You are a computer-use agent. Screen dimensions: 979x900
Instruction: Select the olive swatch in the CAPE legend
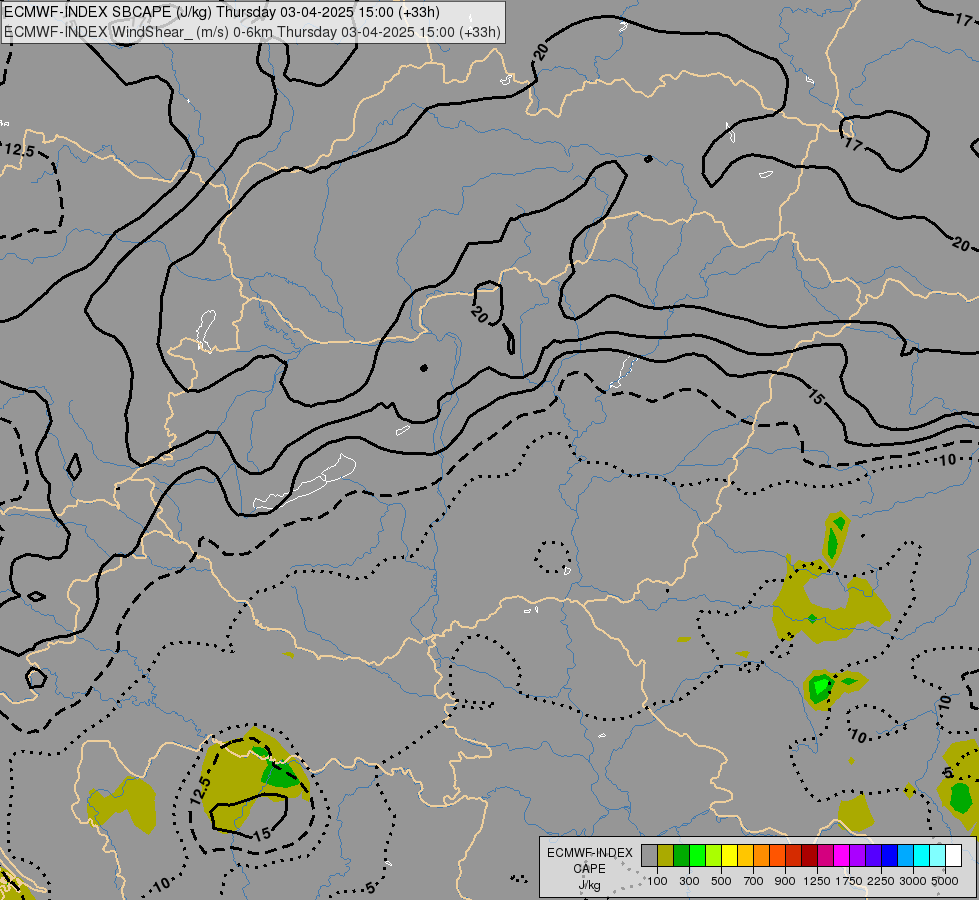click(666, 855)
